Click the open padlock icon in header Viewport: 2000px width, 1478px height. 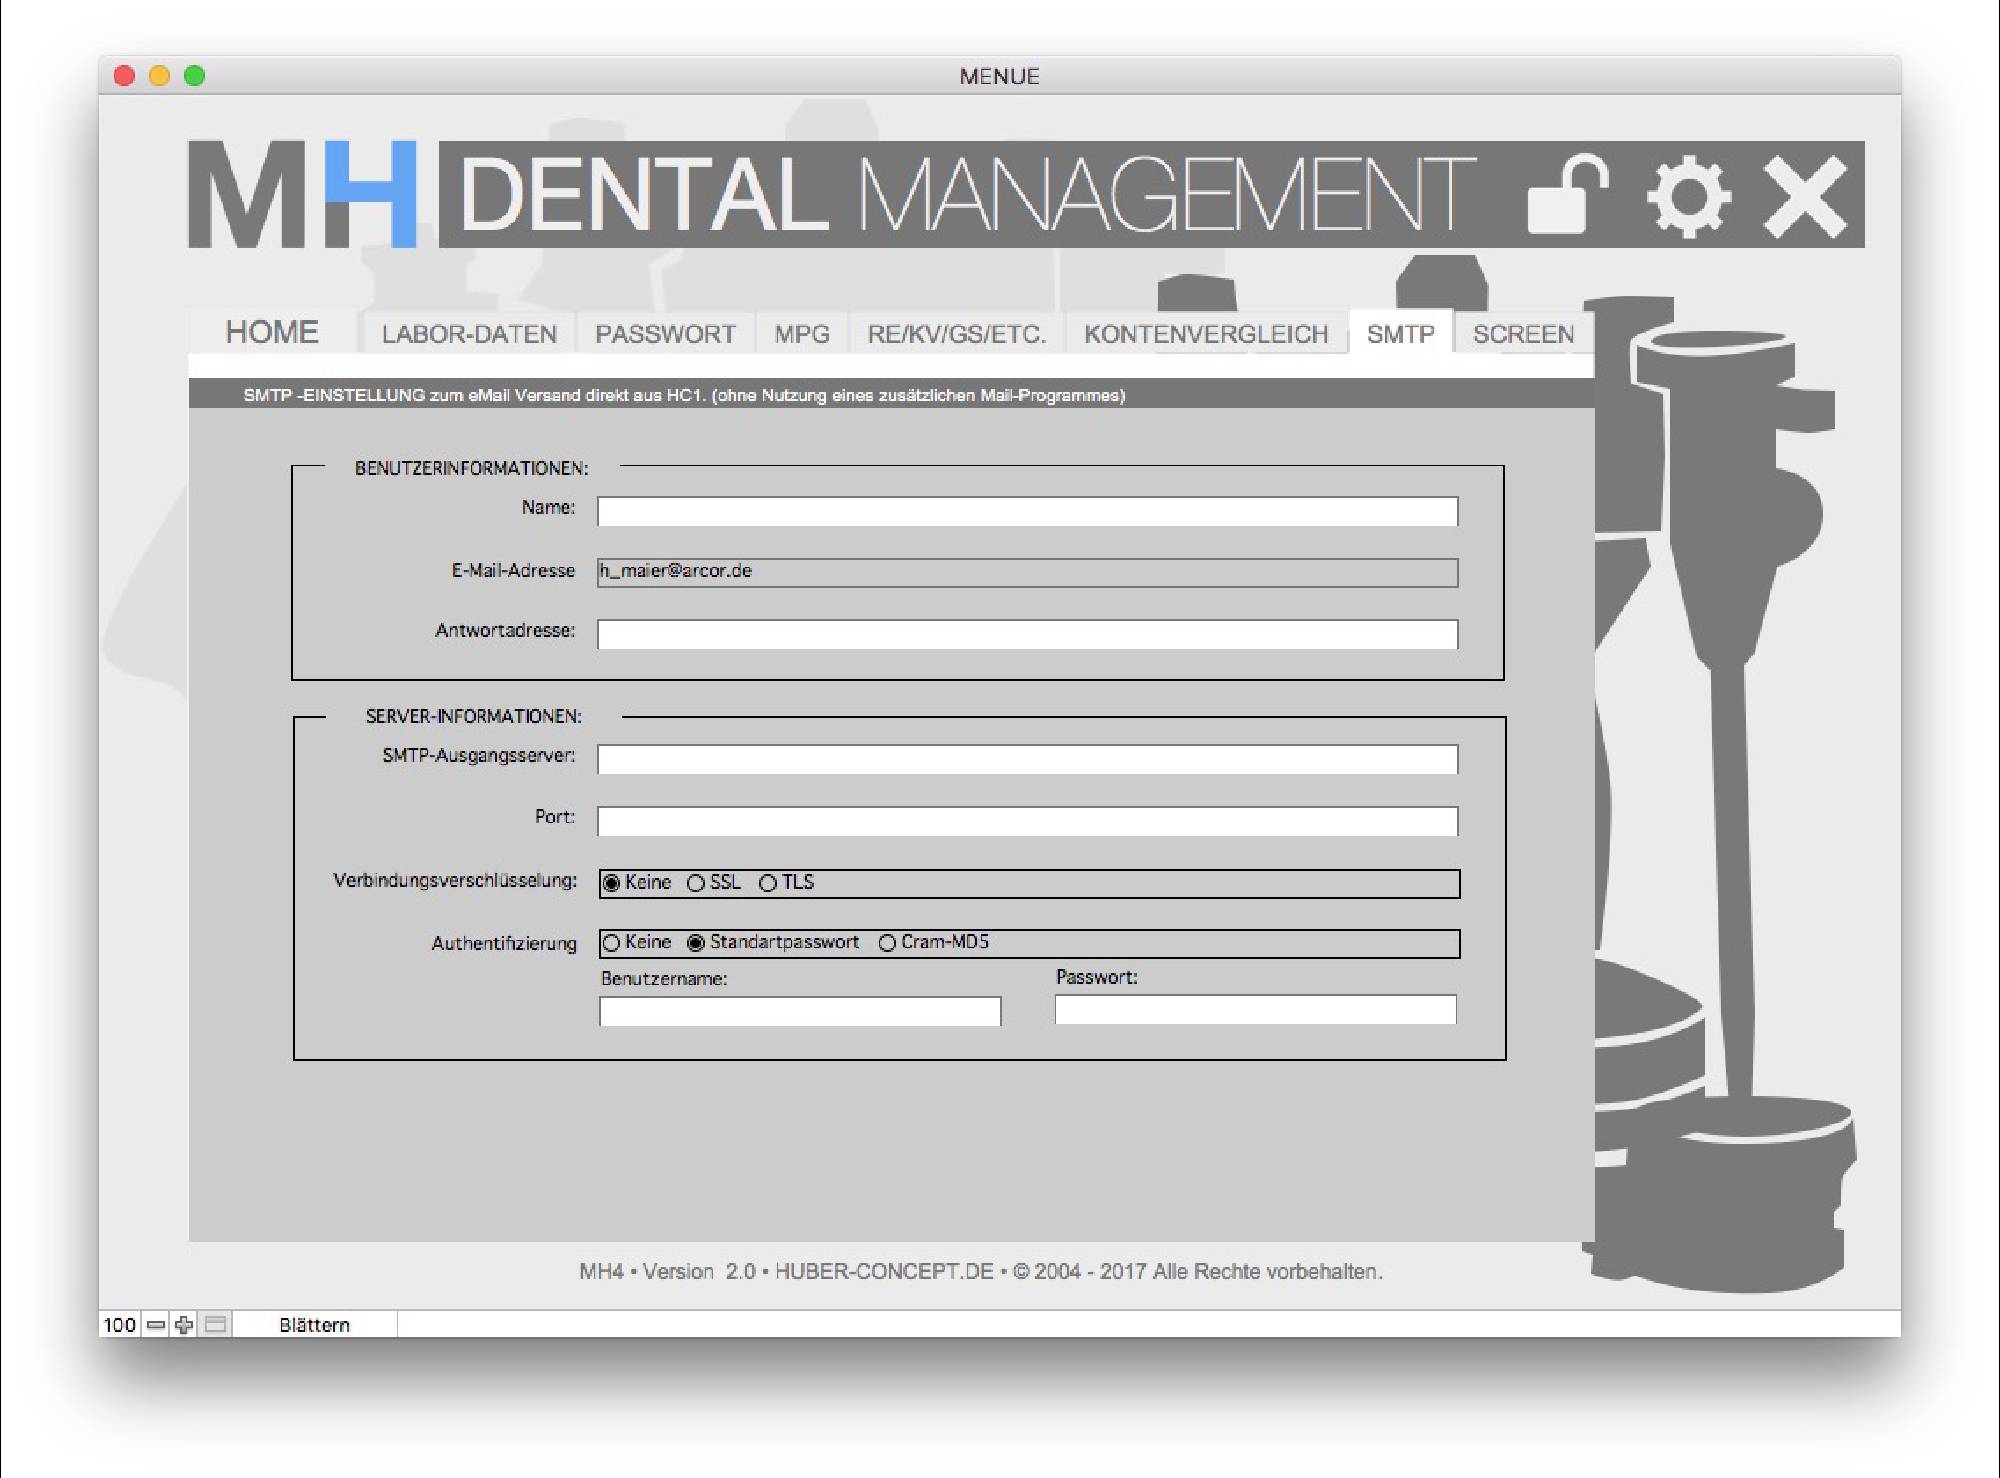click(1567, 195)
